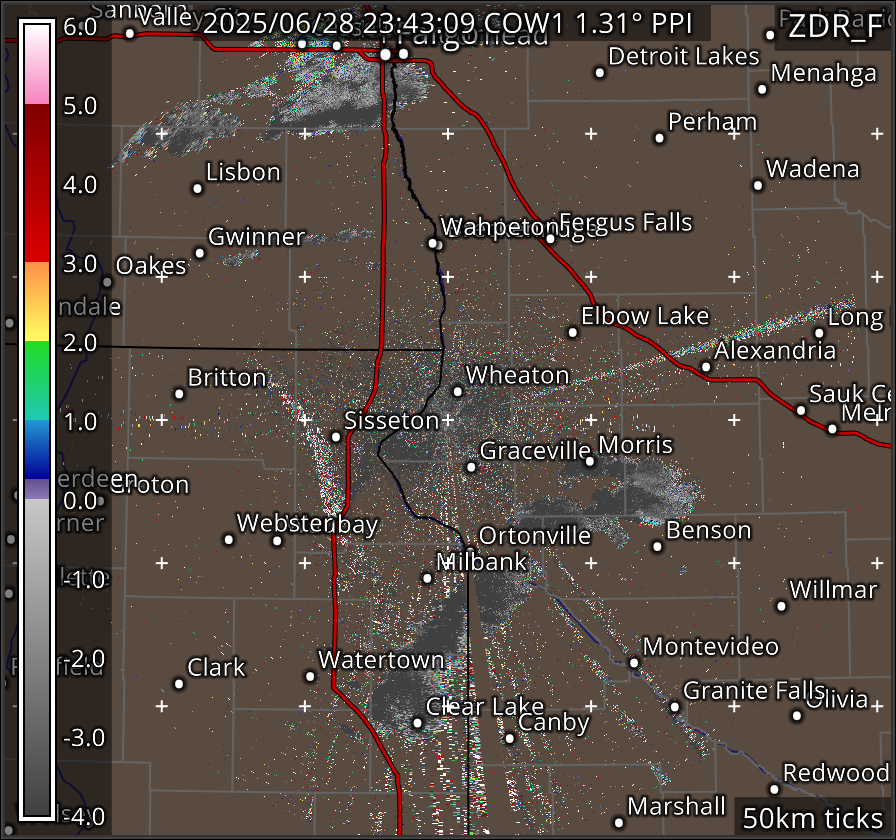Click the Granite Falls city label

pos(753,690)
